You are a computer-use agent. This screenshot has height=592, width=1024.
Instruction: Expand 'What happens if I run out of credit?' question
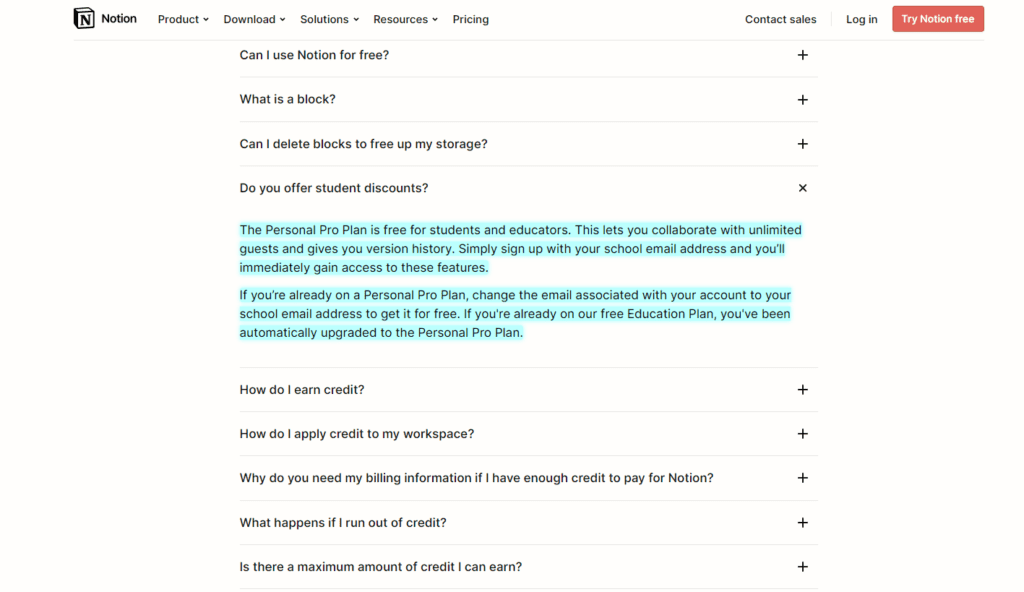343,523
